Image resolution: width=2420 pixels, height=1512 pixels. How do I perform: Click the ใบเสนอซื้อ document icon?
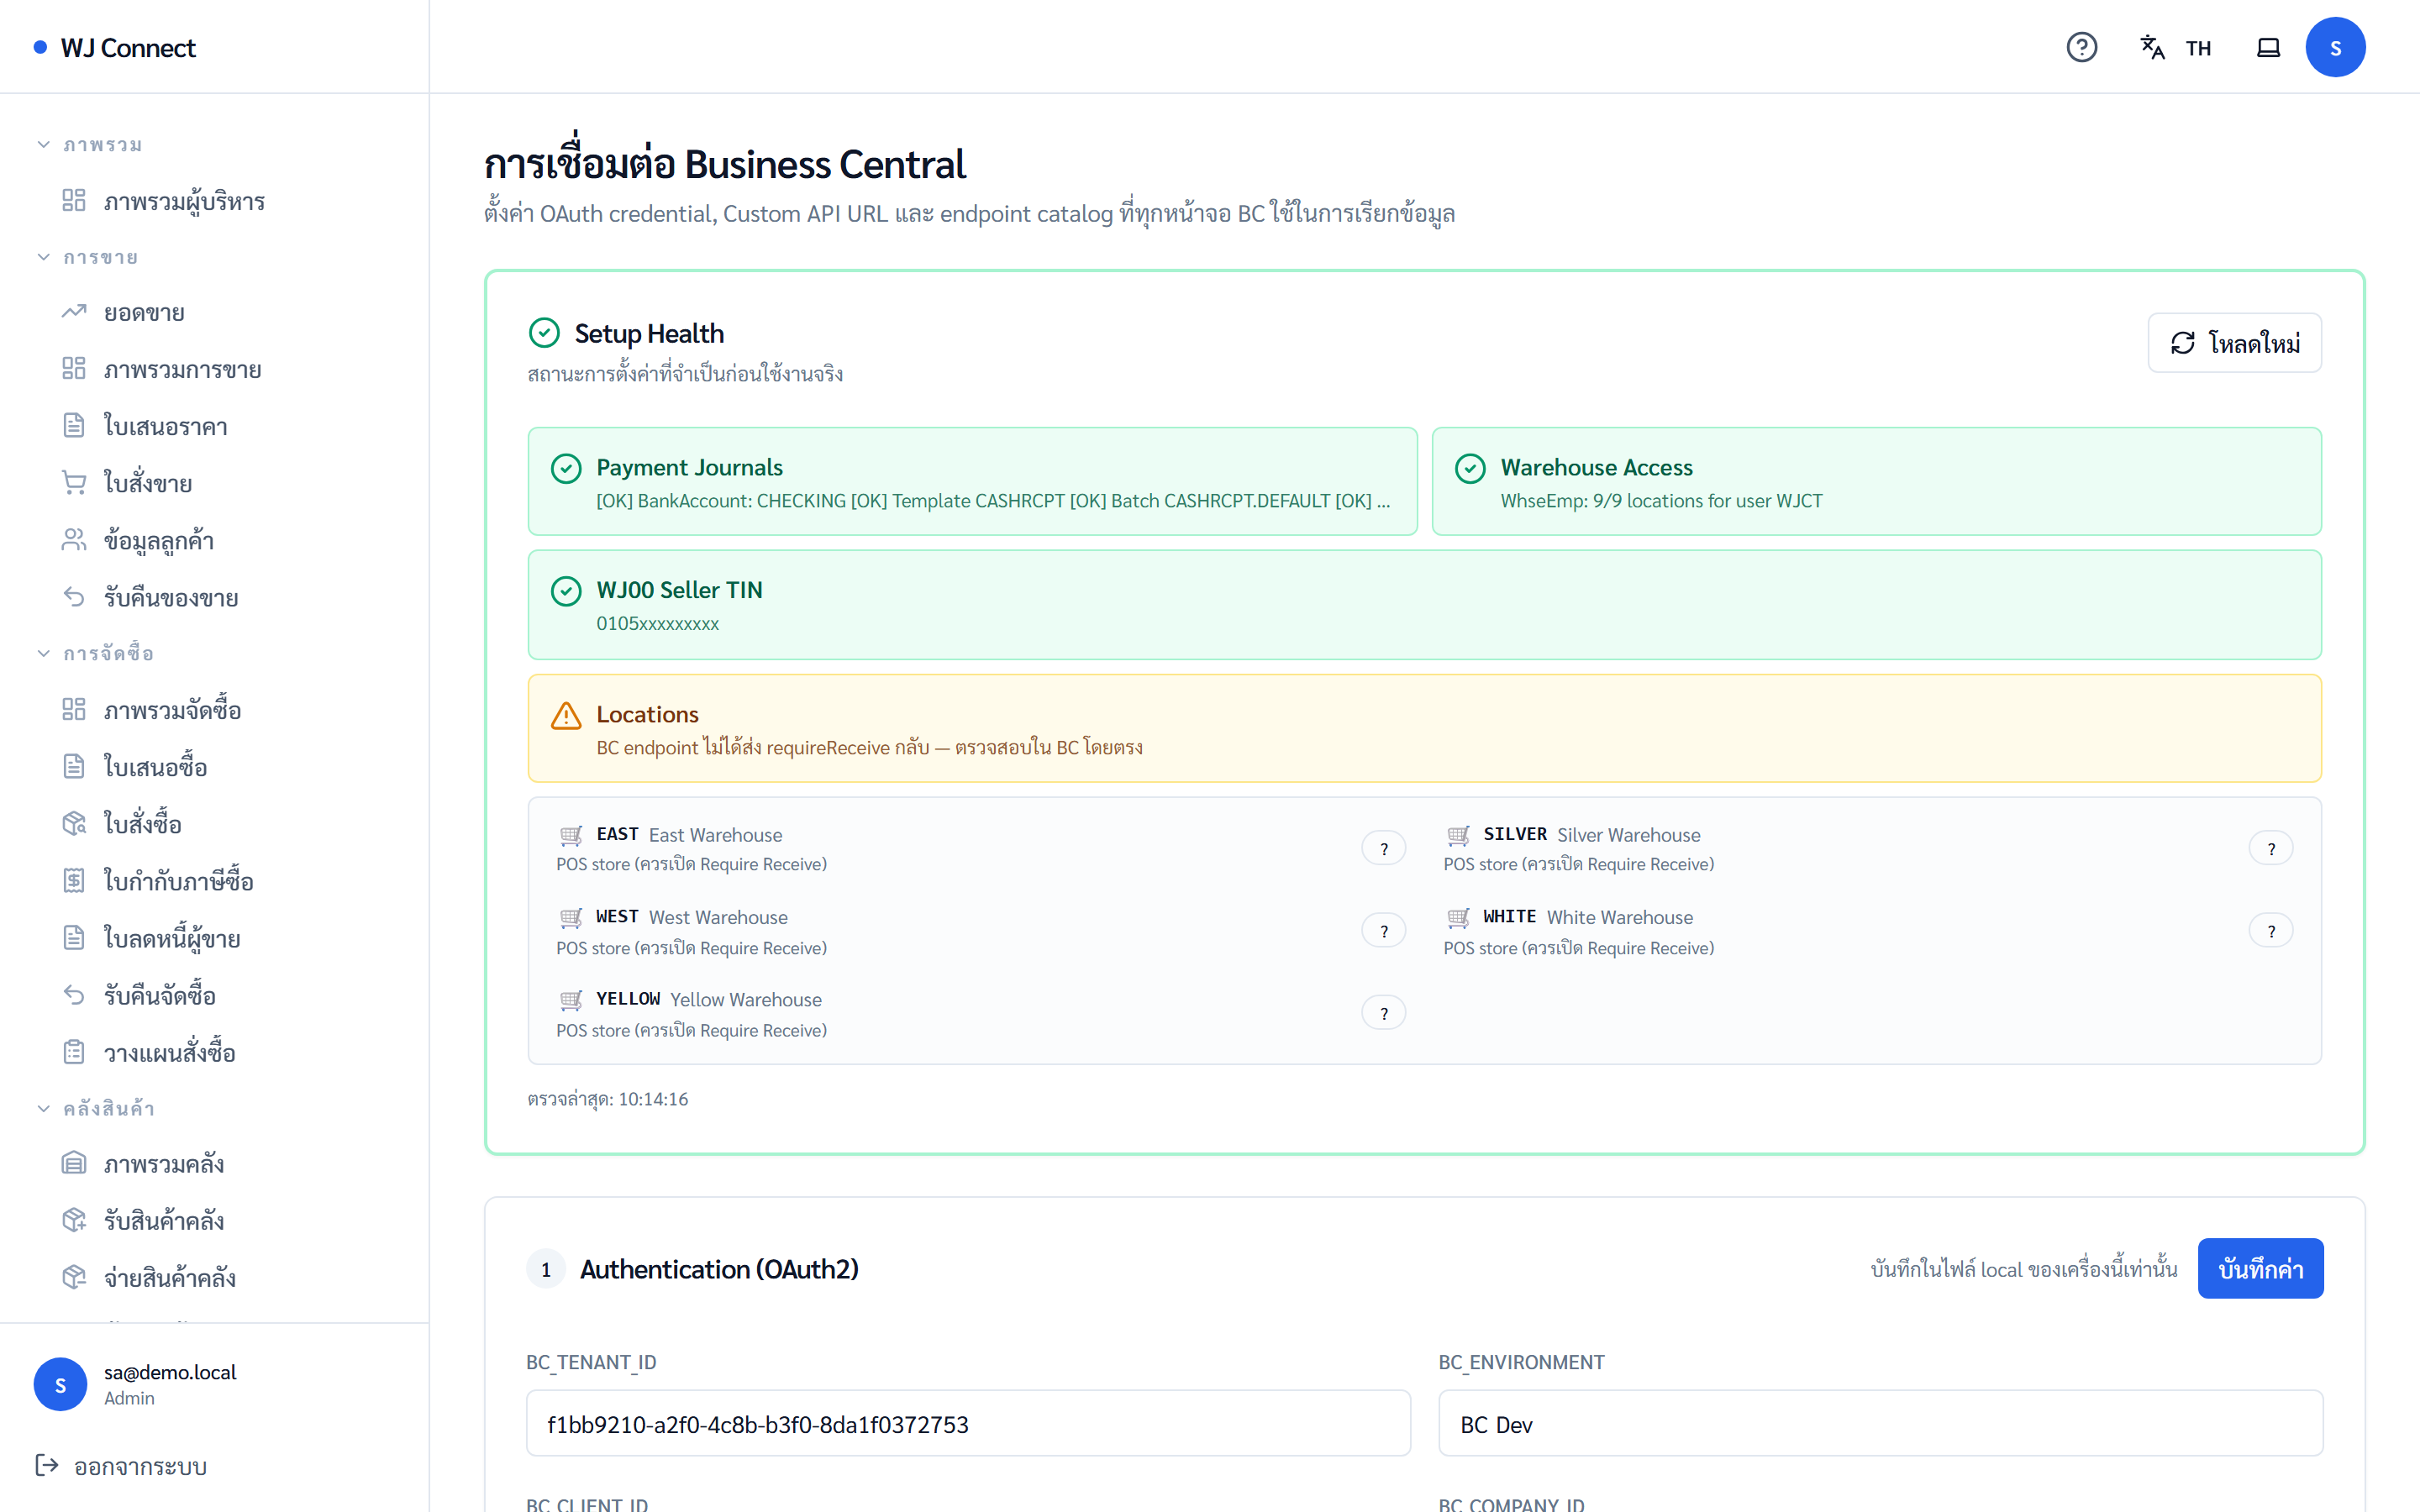(x=74, y=766)
